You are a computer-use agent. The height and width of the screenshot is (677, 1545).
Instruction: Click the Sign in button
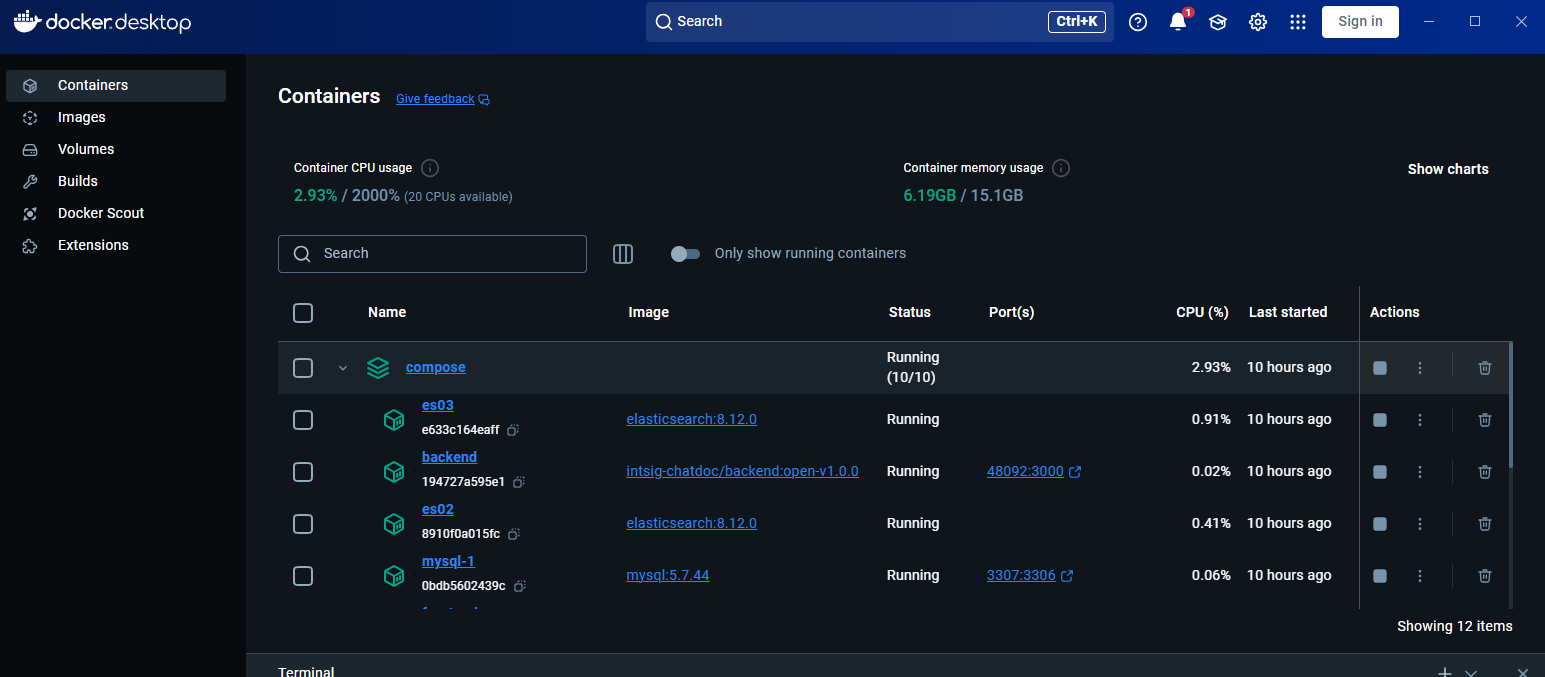pos(1360,22)
